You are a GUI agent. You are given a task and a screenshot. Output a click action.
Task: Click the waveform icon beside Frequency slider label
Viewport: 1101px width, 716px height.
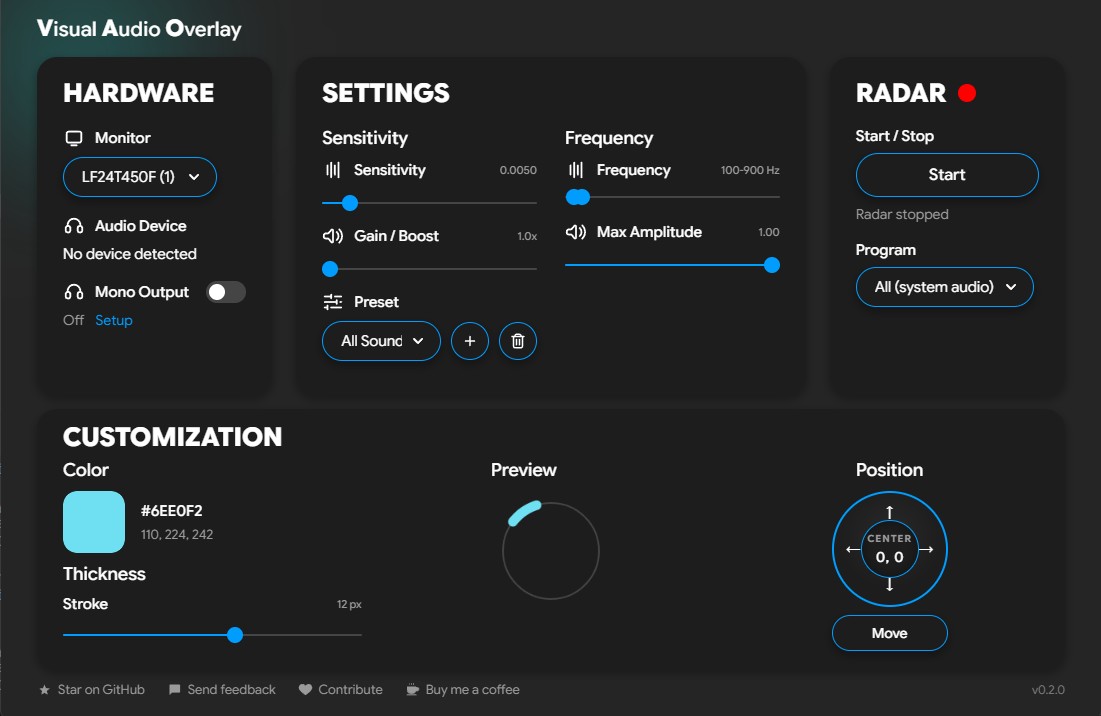pyautogui.click(x=576, y=170)
